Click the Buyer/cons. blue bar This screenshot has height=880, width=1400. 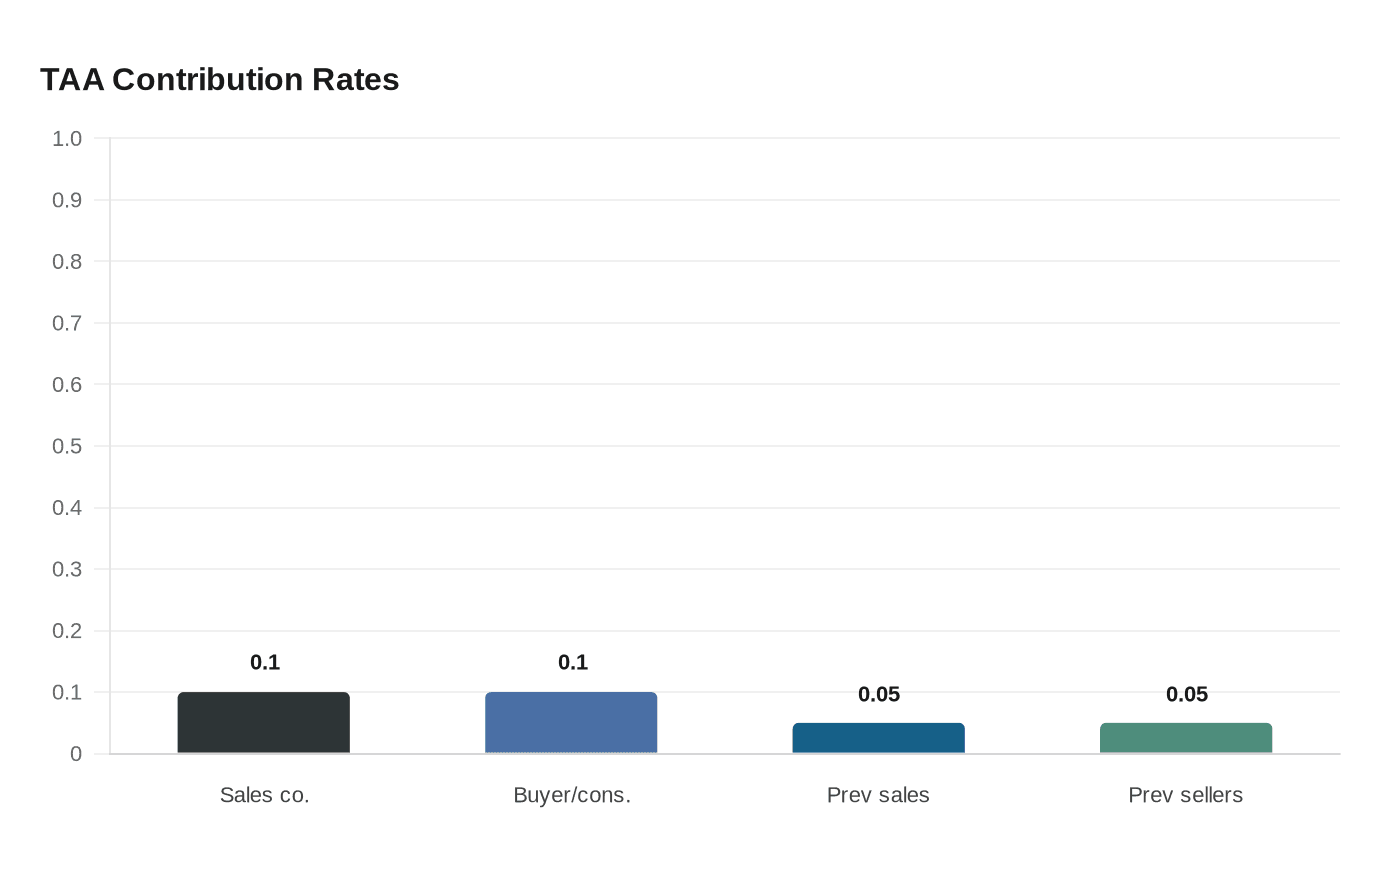click(571, 723)
